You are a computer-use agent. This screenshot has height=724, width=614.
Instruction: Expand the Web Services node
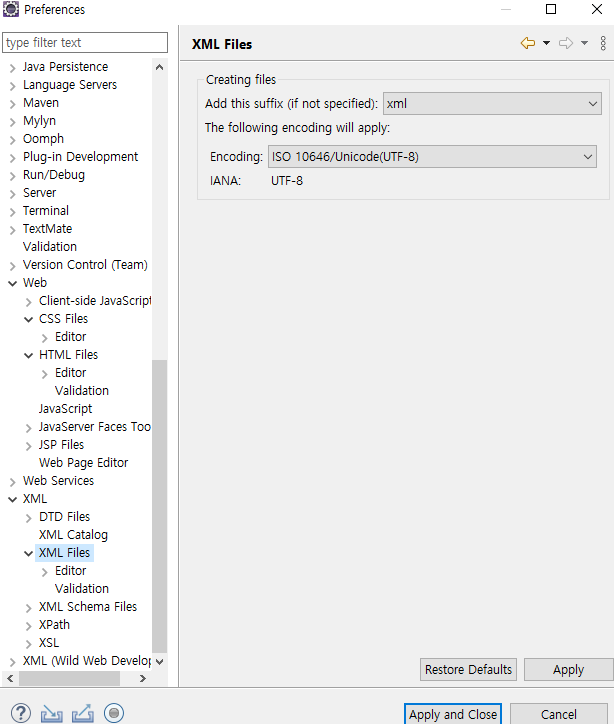tap(12, 482)
